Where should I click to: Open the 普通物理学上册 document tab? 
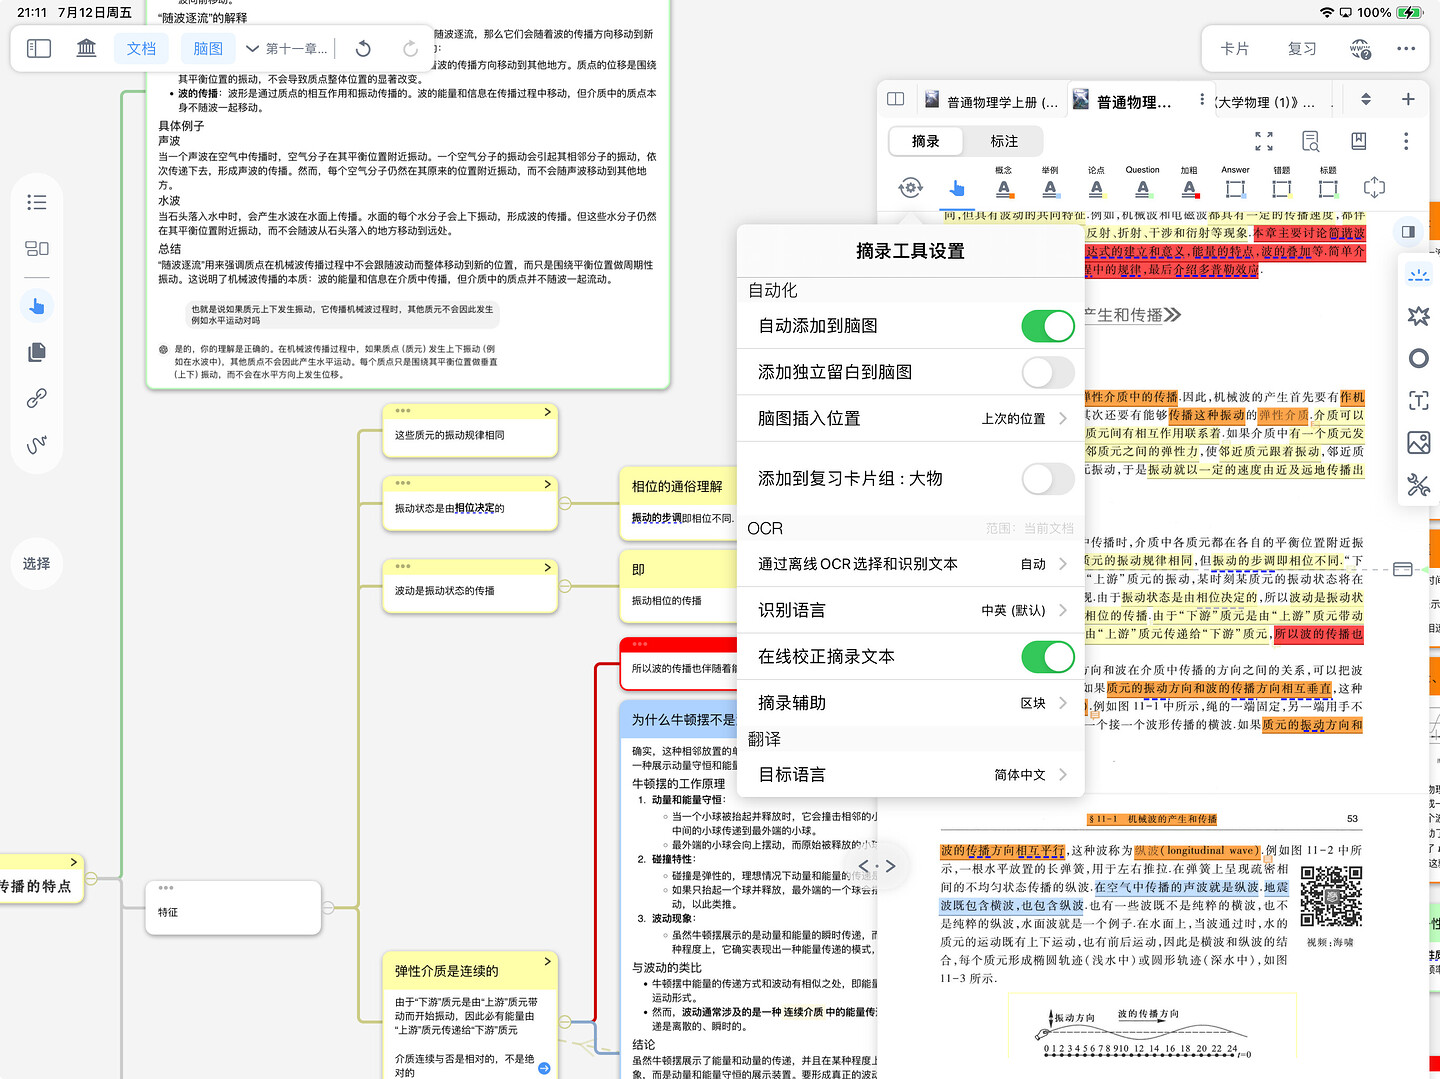(x=992, y=101)
